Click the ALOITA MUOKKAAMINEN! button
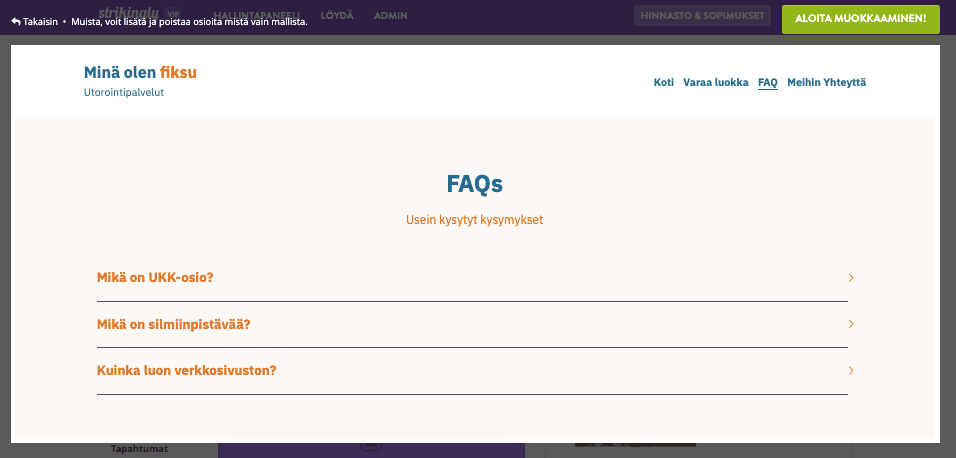Screen dimensions: 956x458 [860, 19]
